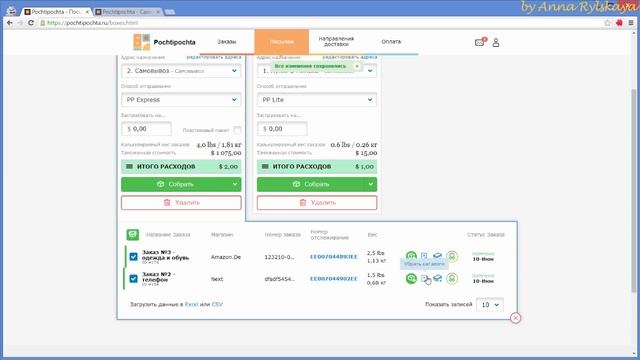Click the award ribbon icon for Заказ №3
This screenshot has width=640, height=360.
451,256
